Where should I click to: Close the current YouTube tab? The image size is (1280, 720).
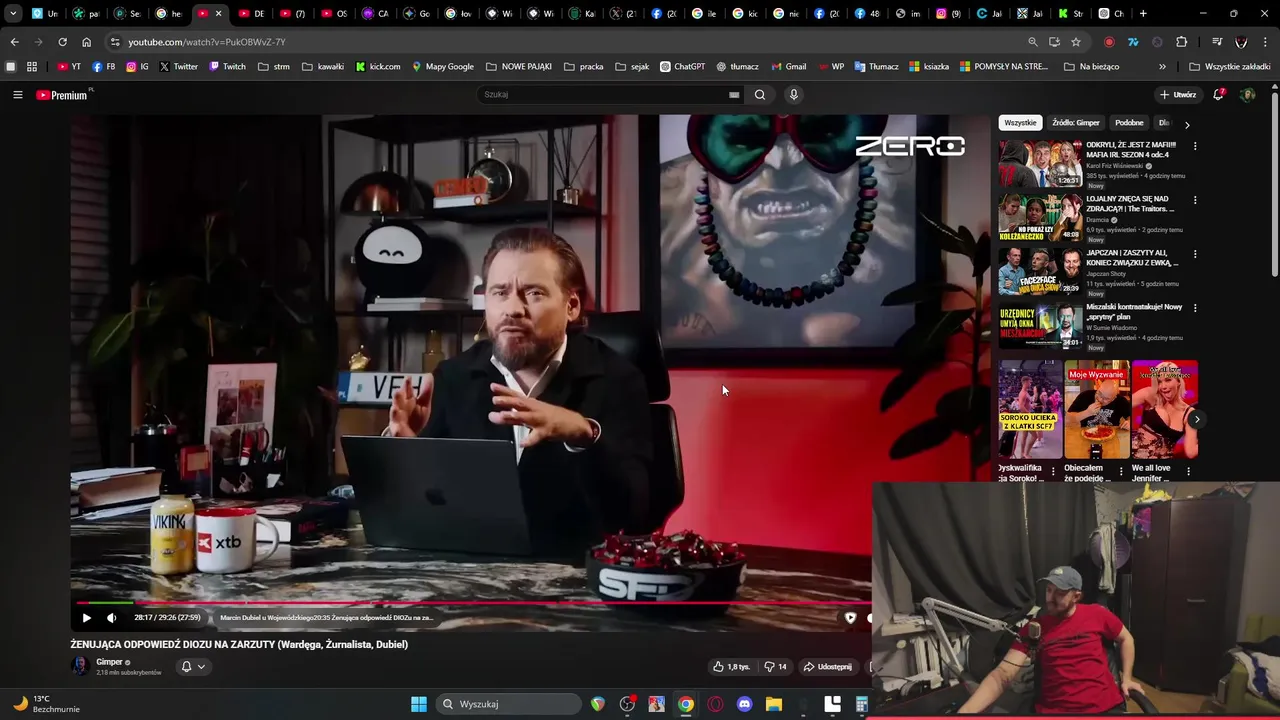[218, 14]
